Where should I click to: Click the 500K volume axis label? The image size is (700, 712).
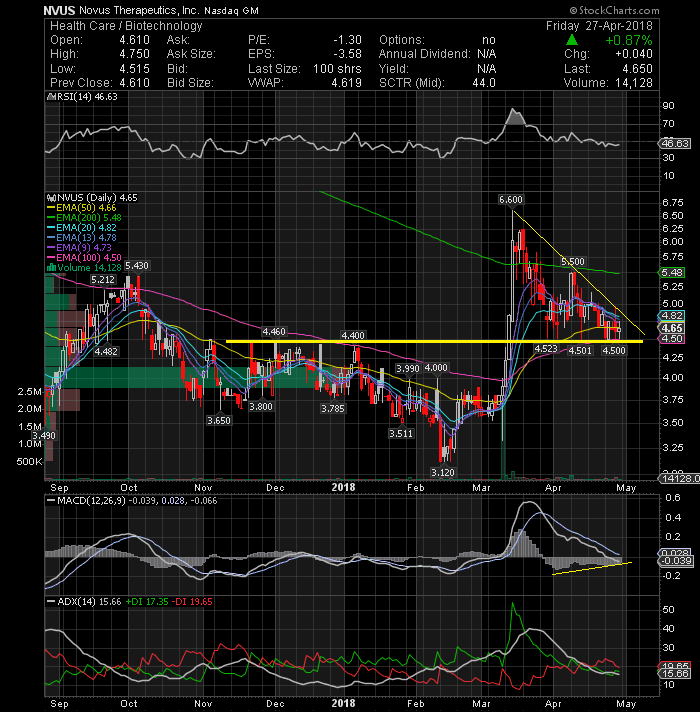coord(29,462)
